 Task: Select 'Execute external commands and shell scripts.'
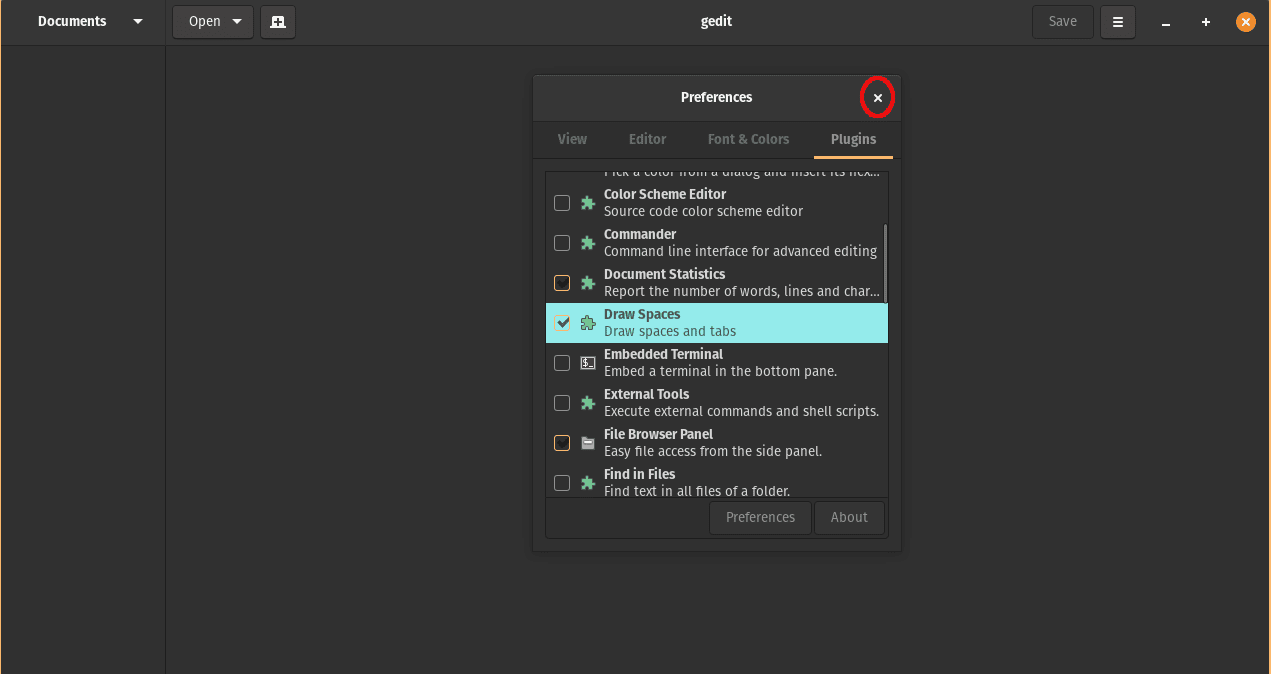point(741,411)
